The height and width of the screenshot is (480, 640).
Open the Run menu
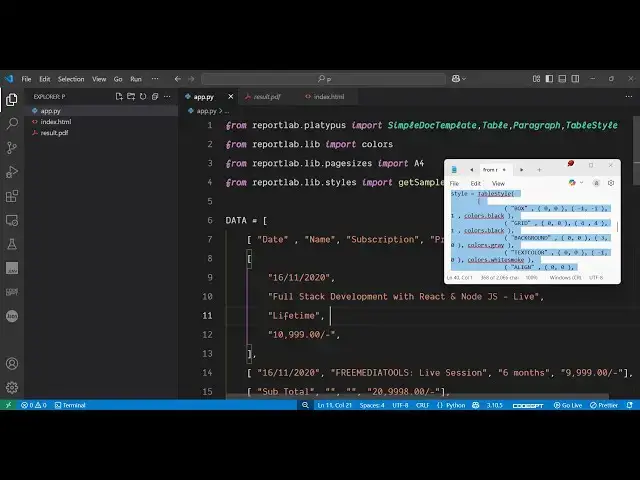pos(136,79)
